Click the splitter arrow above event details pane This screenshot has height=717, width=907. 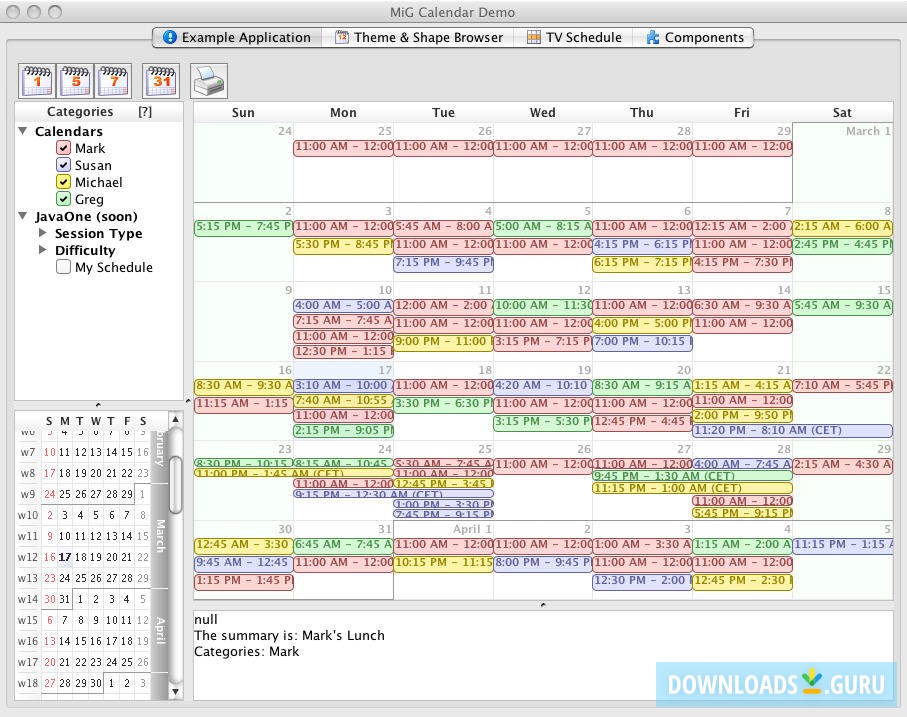[x=543, y=605]
